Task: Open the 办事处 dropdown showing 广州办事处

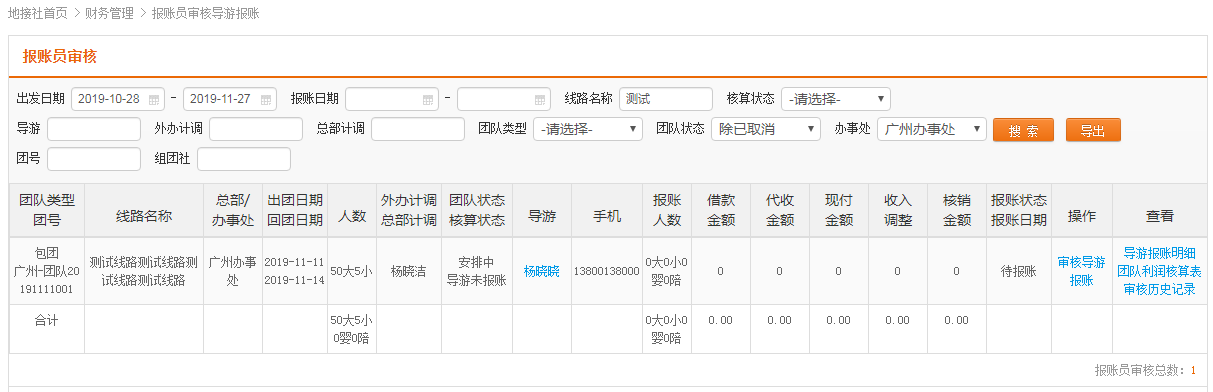Action: 931,129
